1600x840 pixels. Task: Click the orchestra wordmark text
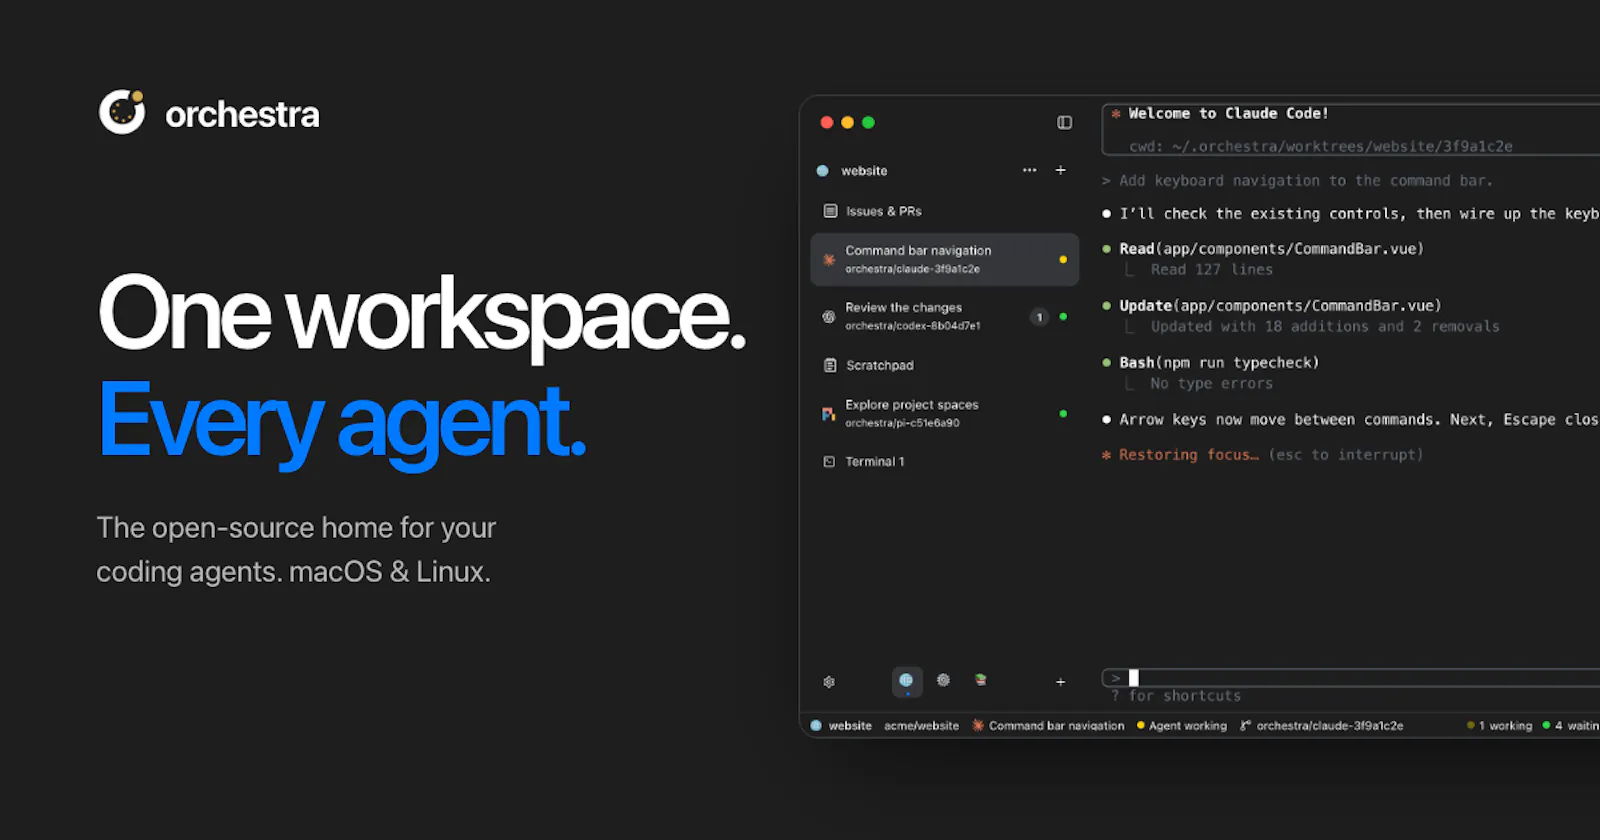click(x=242, y=115)
